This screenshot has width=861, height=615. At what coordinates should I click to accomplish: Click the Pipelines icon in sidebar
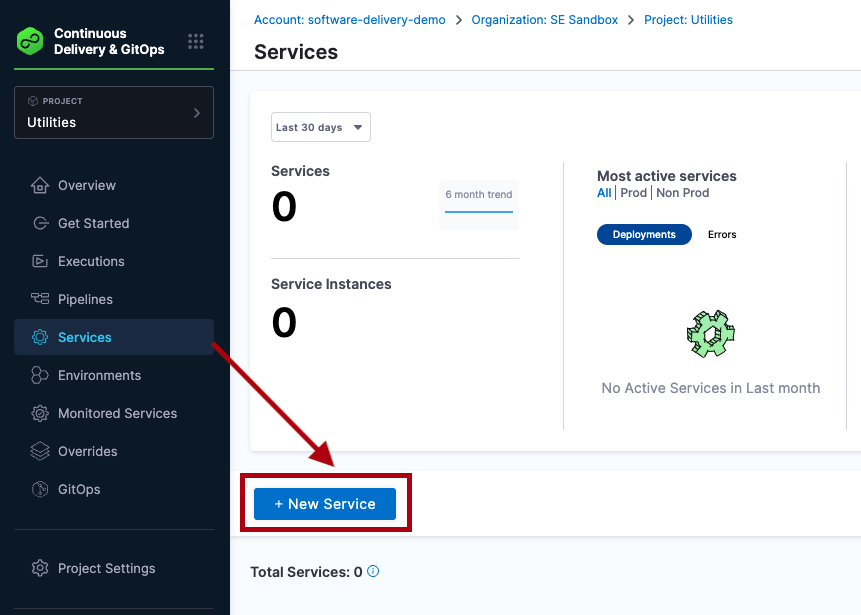click(40, 299)
